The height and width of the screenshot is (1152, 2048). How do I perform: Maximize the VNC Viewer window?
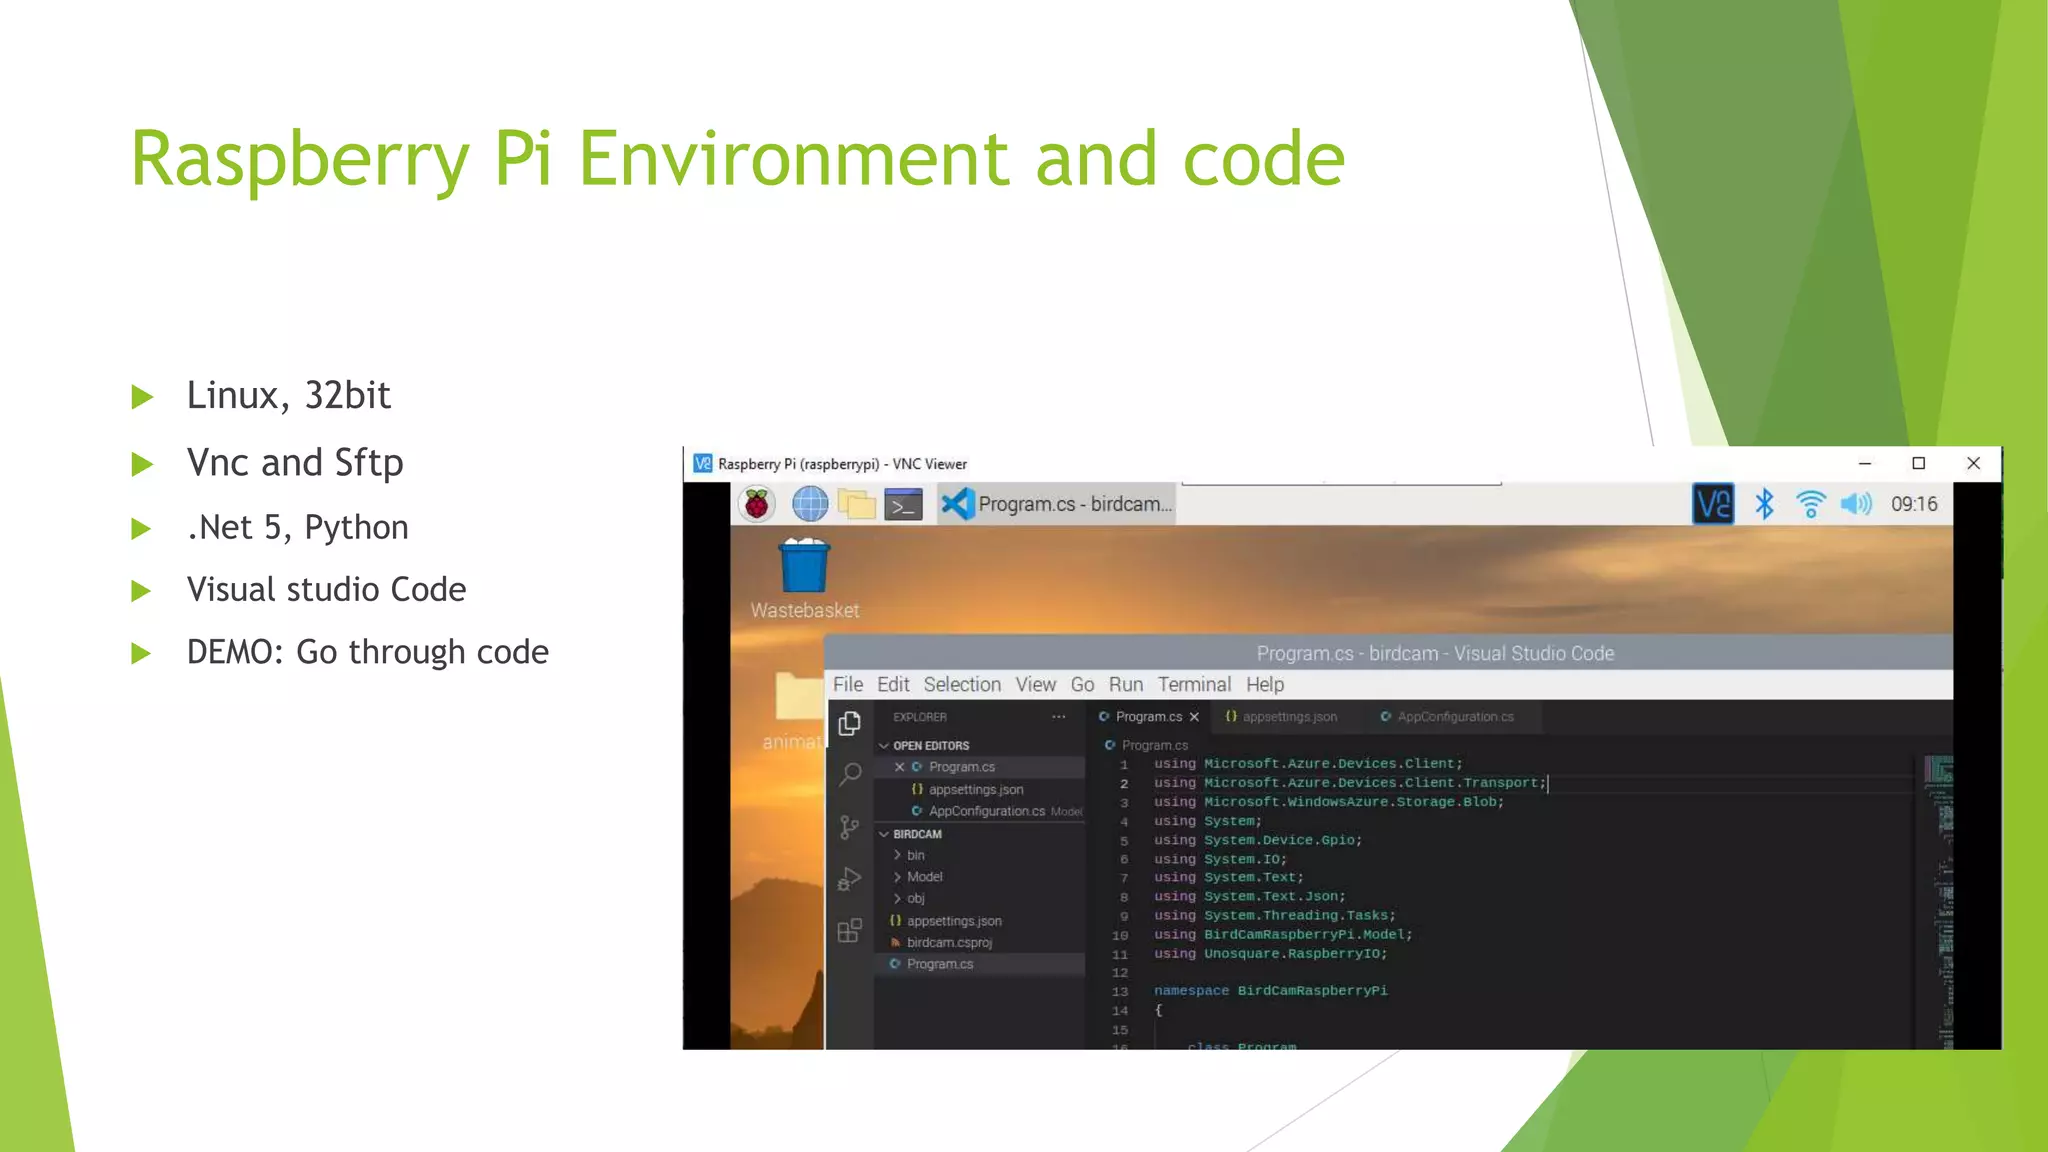pyautogui.click(x=1918, y=463)
